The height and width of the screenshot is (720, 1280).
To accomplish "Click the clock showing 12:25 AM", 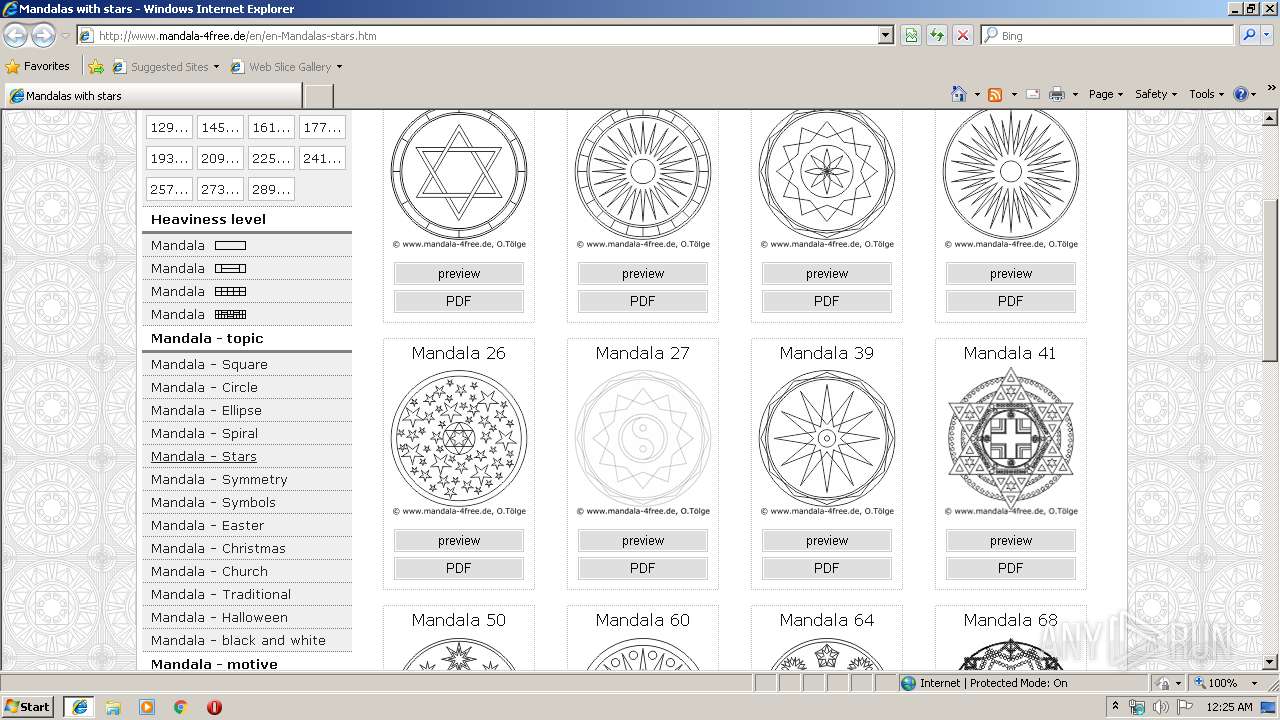I will coord(1229,707).
